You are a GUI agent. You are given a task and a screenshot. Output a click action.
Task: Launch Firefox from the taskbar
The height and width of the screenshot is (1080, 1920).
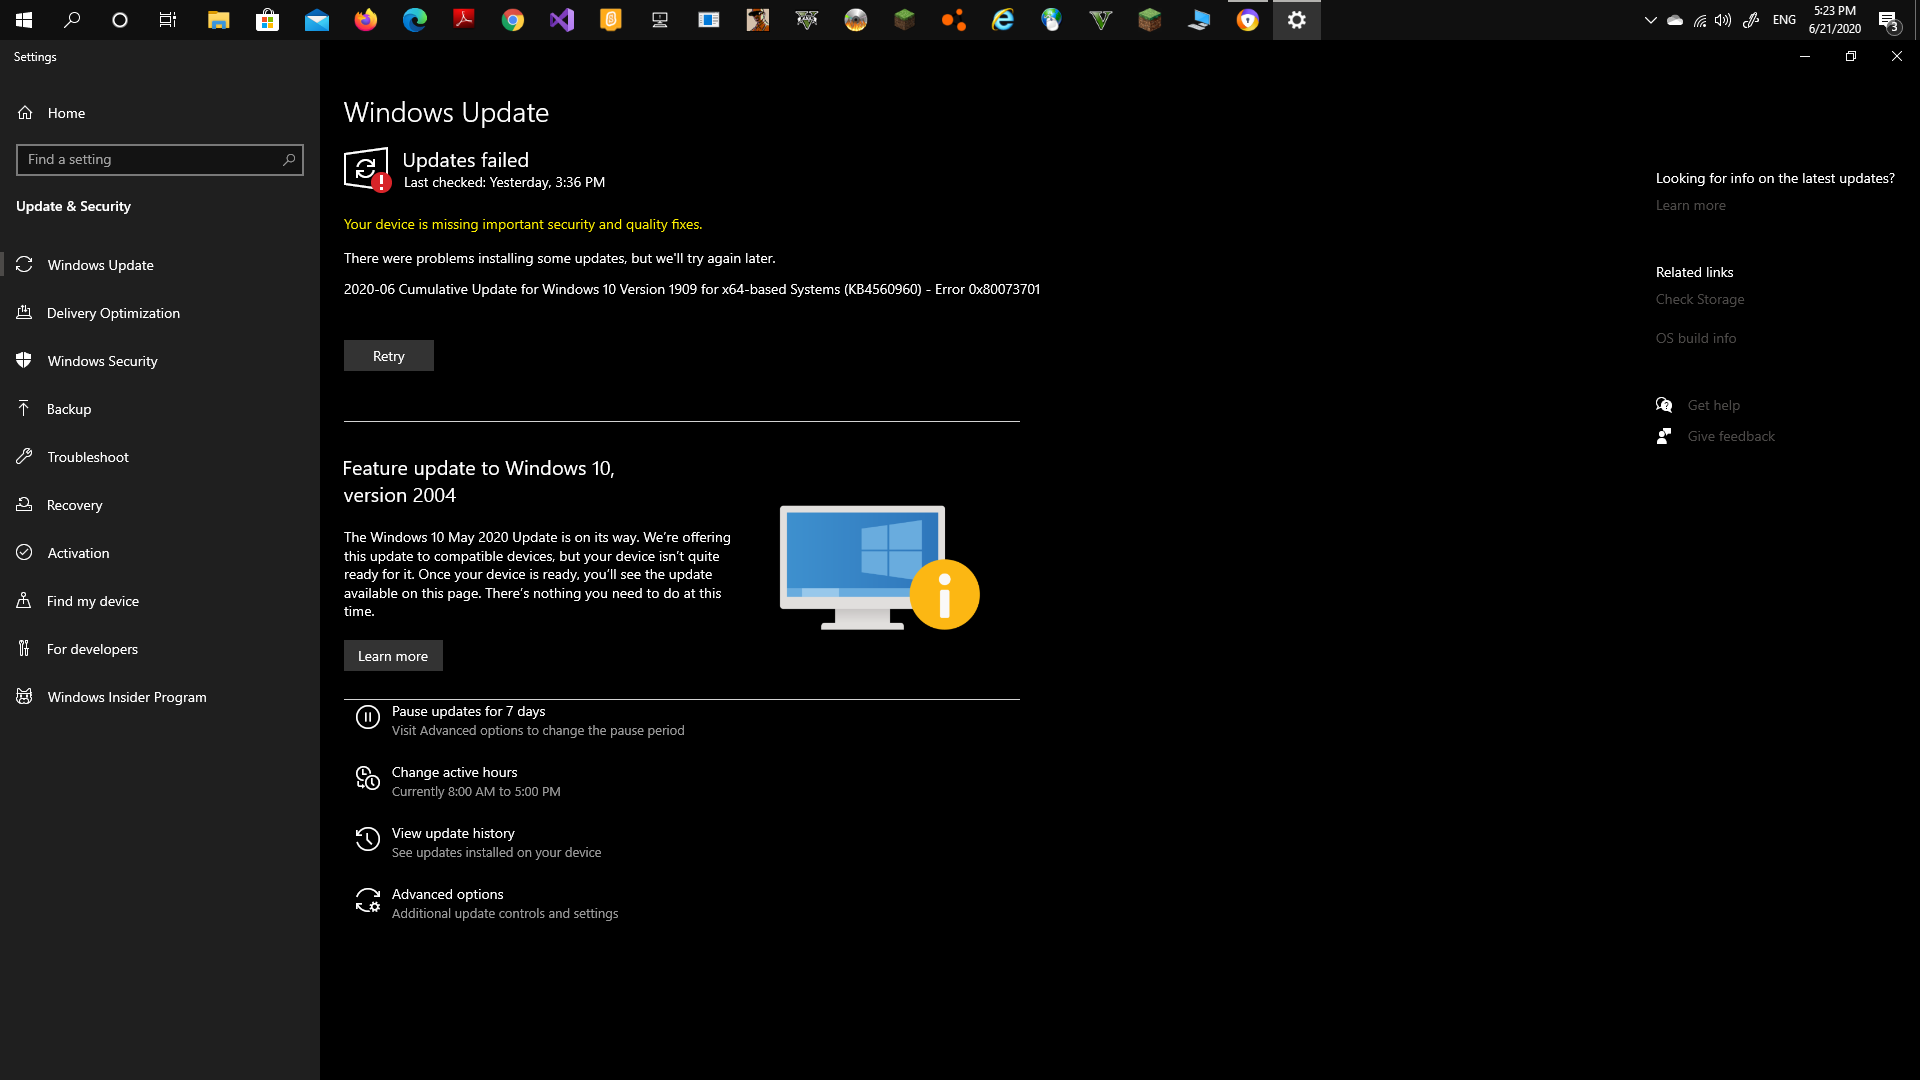pos(365,20)
